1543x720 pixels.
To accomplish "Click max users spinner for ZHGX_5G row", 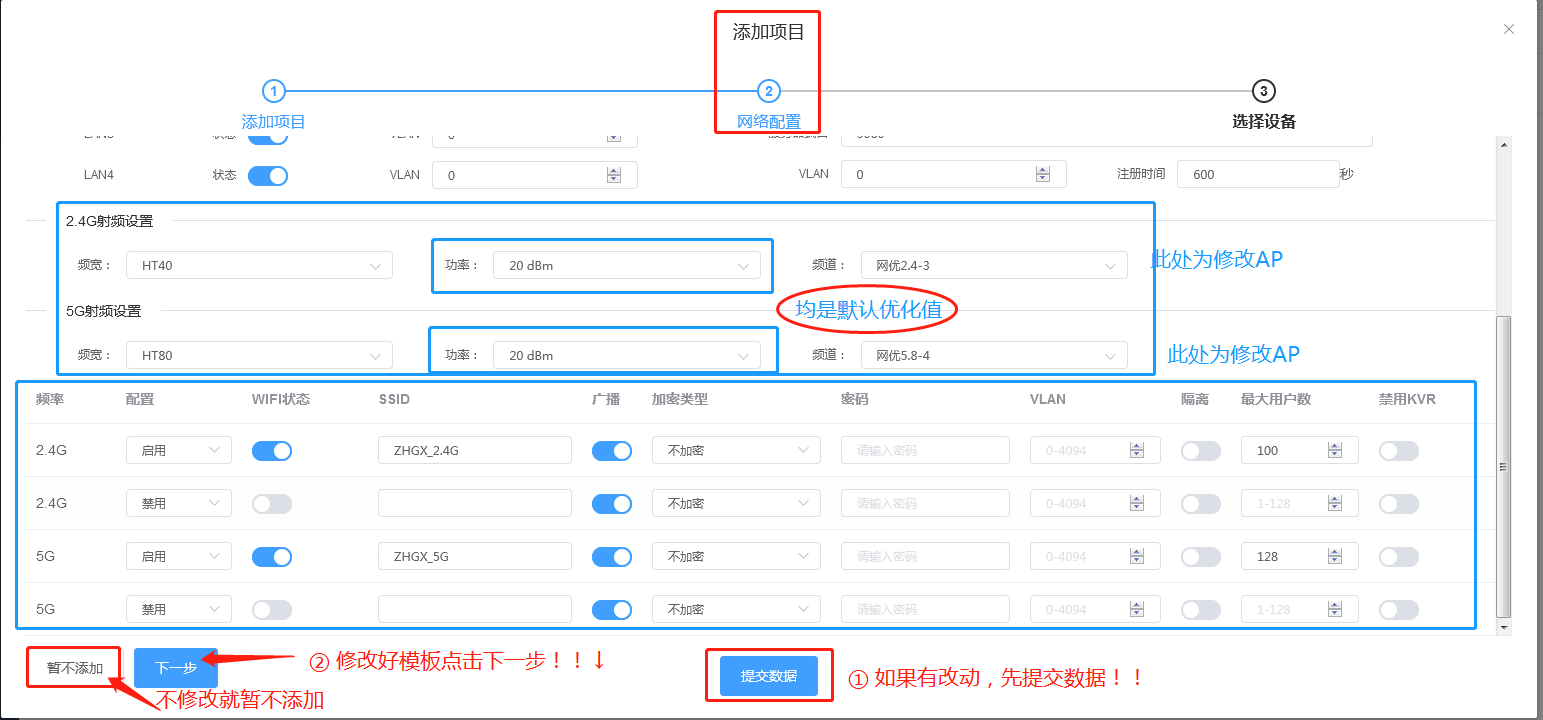I will (x=1334, y=557).
